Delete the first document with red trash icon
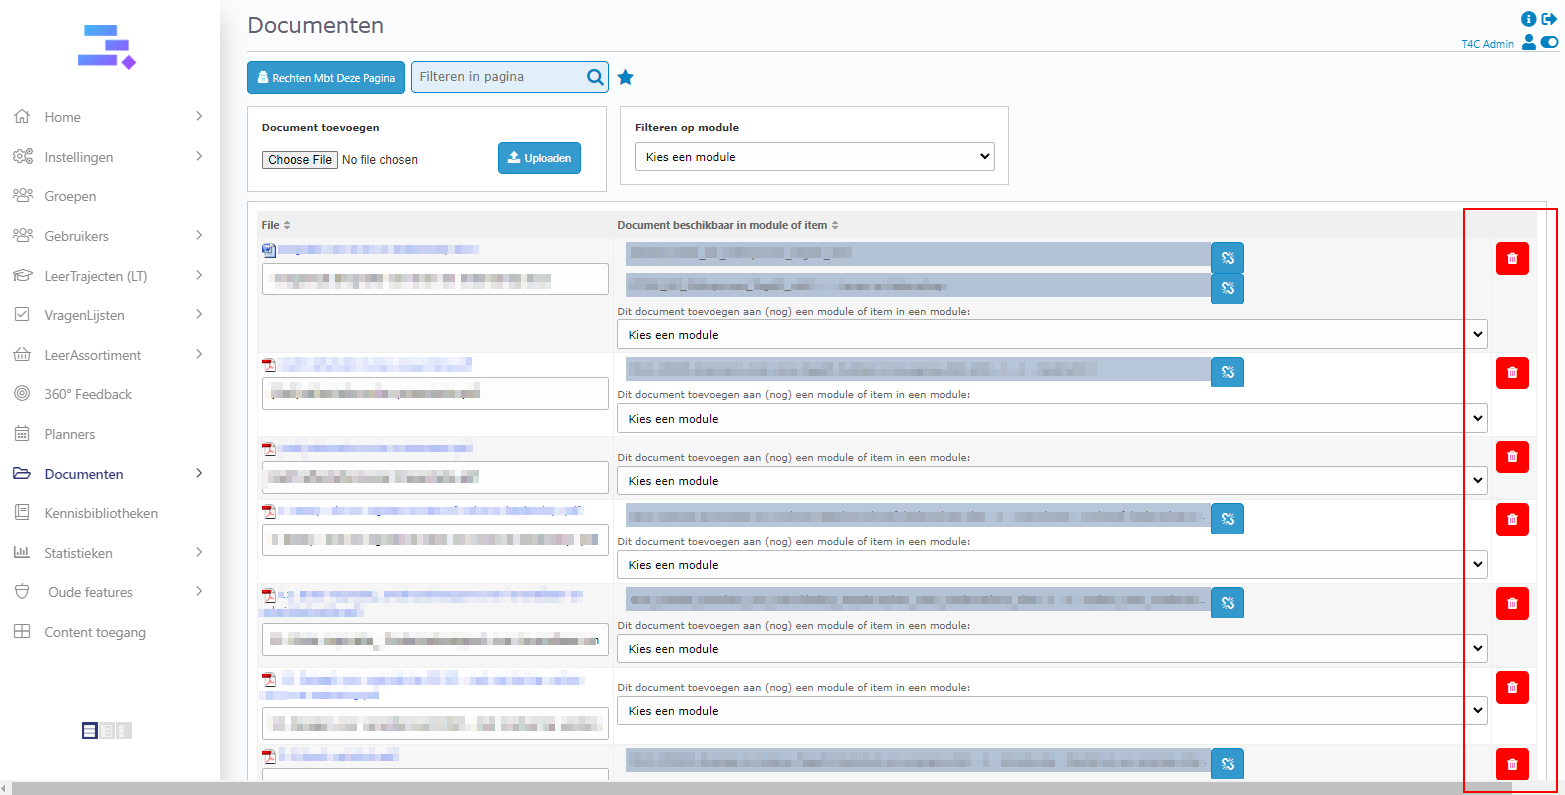Image resolution: width=1565 pixels, height=795 pixels. [1512, 258]
